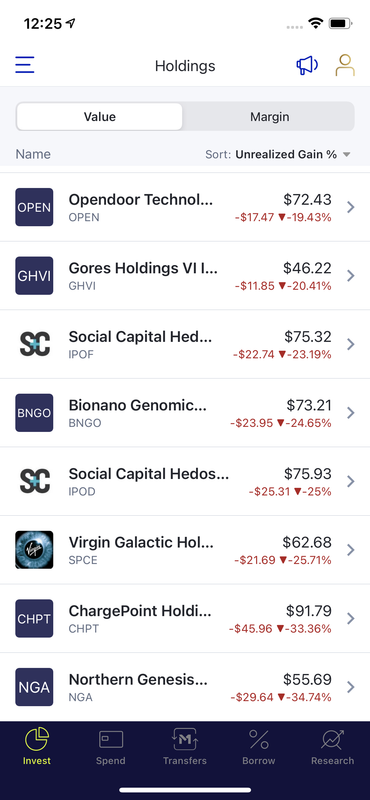Open Gores Holdings VI holding

[185, 276]
